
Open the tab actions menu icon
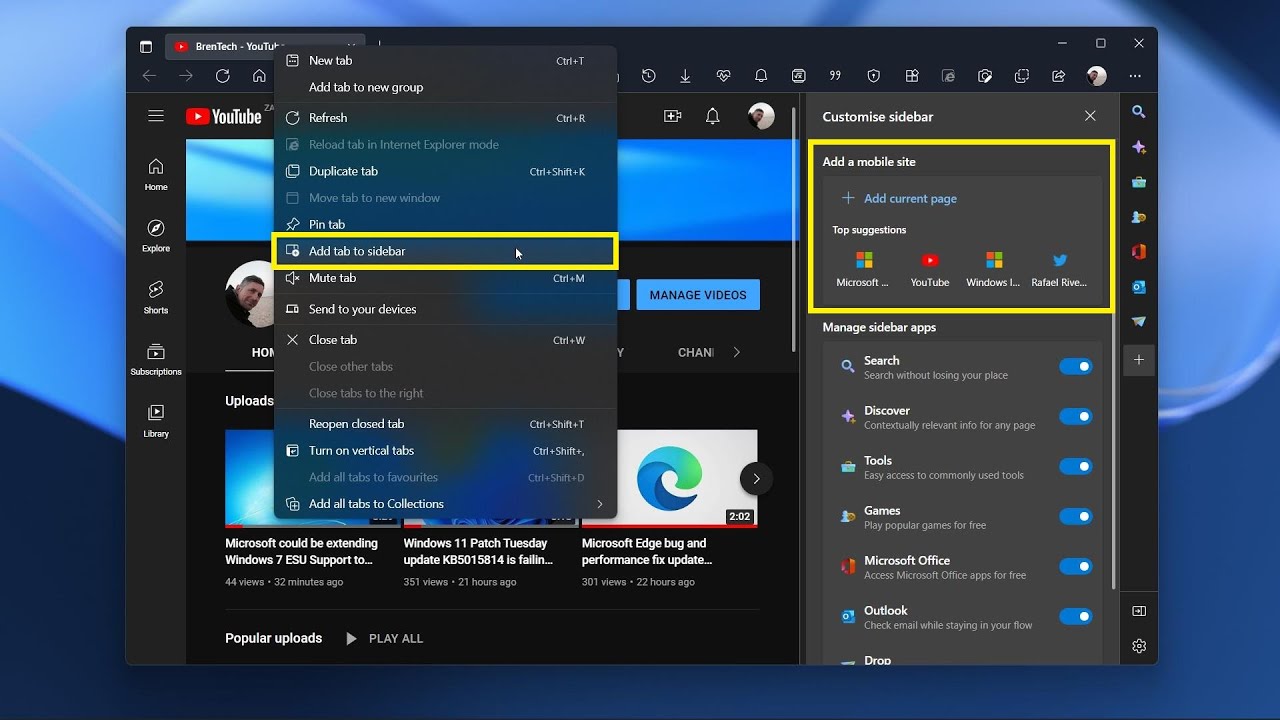coord(146,46)
